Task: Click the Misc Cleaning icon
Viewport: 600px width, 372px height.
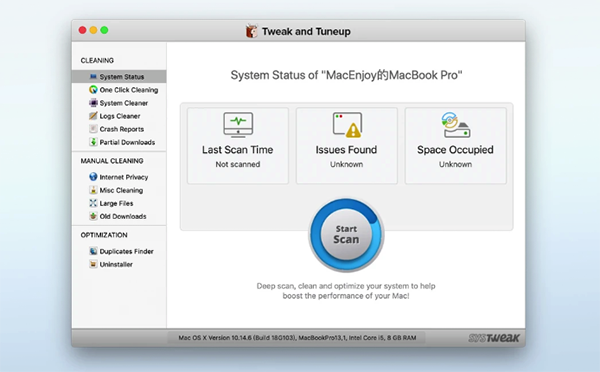Action: point(93,190)
